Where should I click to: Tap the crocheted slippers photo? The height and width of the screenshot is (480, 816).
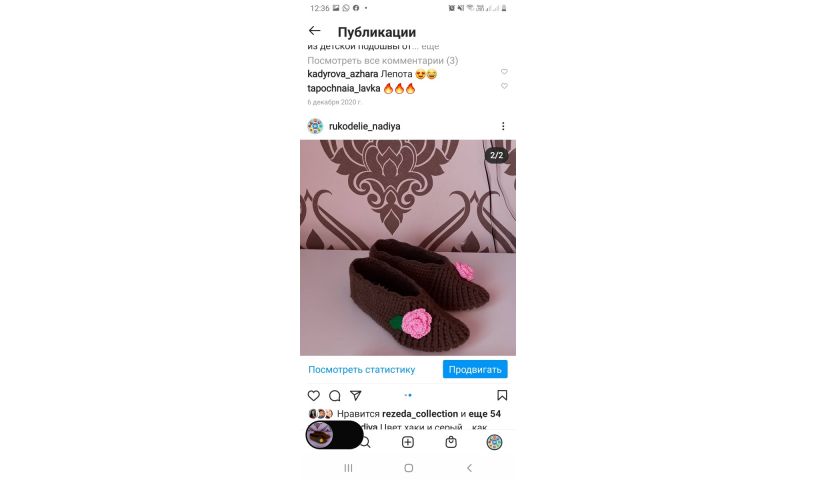pyautogui.click(x=408, y=248)
